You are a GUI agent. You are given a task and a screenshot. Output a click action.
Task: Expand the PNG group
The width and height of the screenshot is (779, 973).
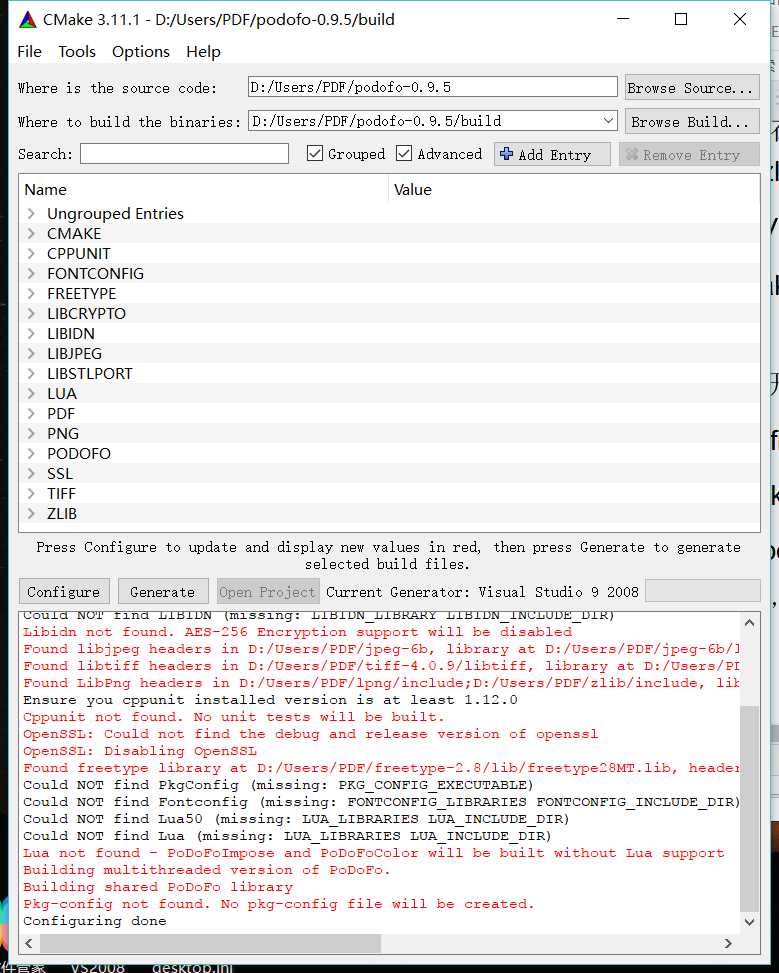(x=31, y=433)
